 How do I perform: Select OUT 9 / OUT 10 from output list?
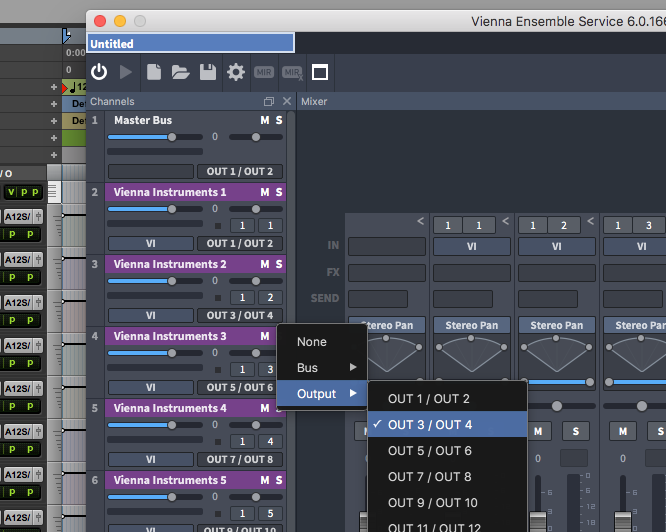[447, 503]
